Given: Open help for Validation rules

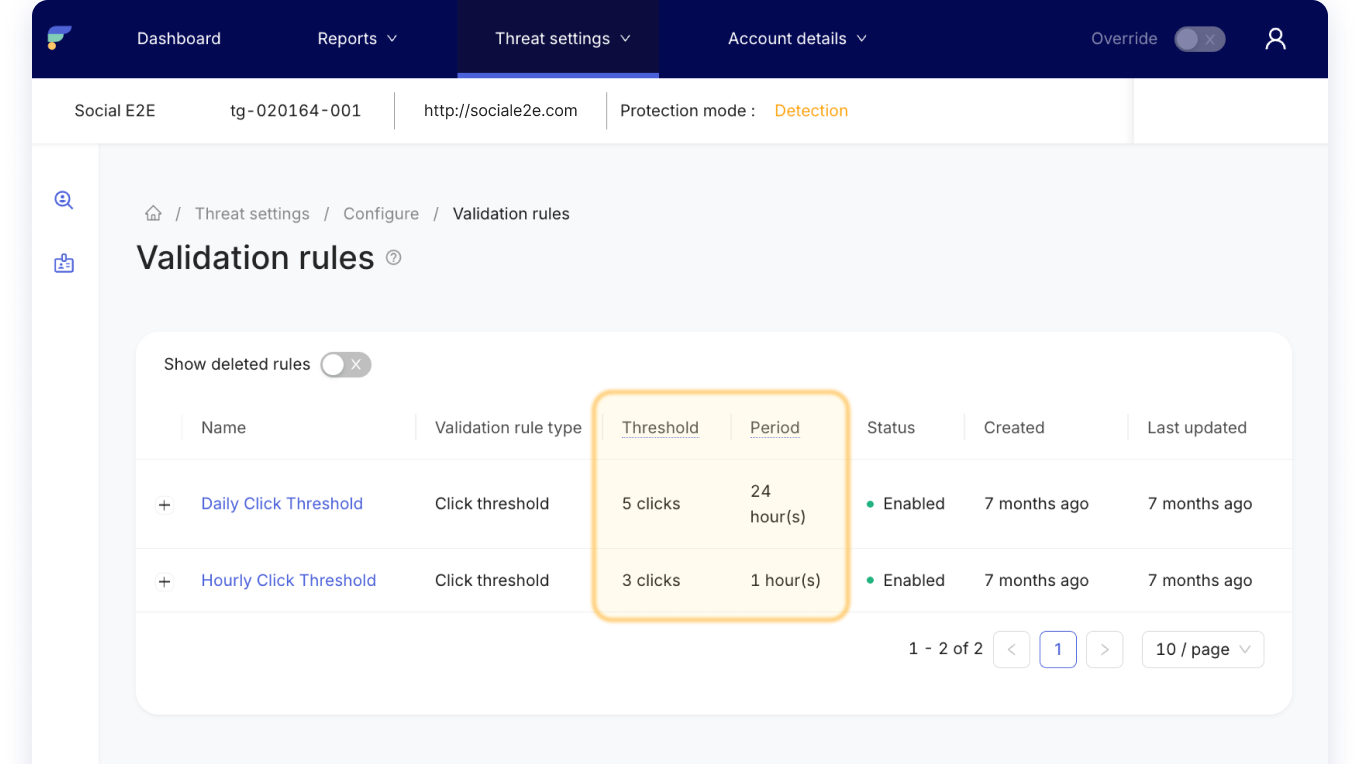Looking at the screenshot, I should click(x=393, y=257).
